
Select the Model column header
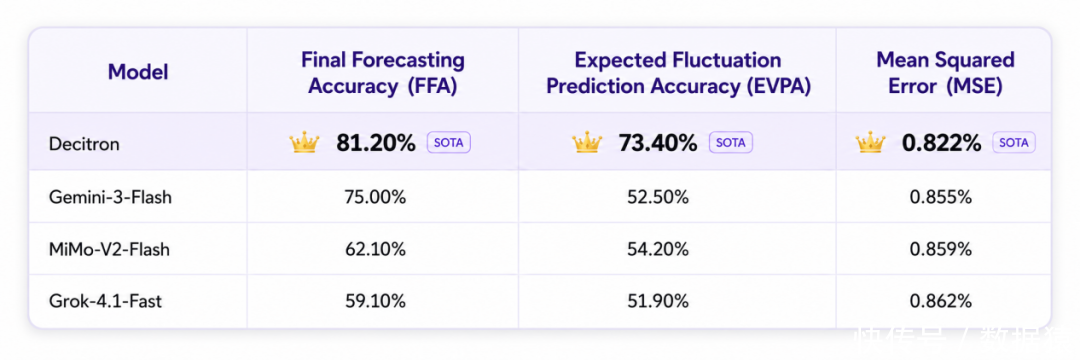138,72
